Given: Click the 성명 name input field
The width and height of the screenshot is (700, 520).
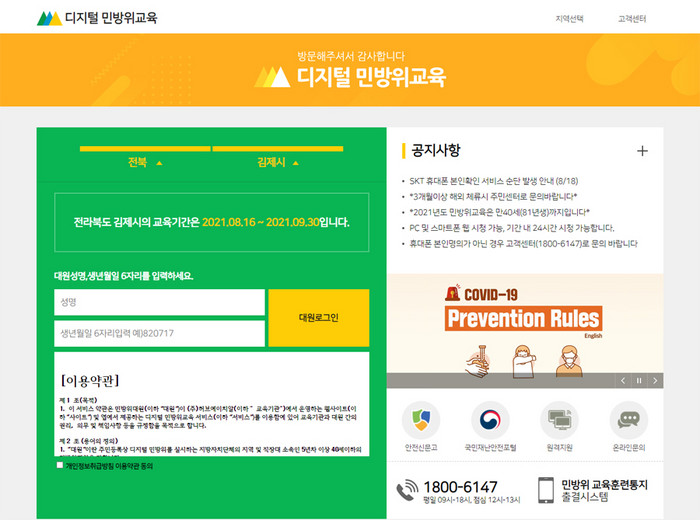Looking at the screenshot, I should click(159, 302).
